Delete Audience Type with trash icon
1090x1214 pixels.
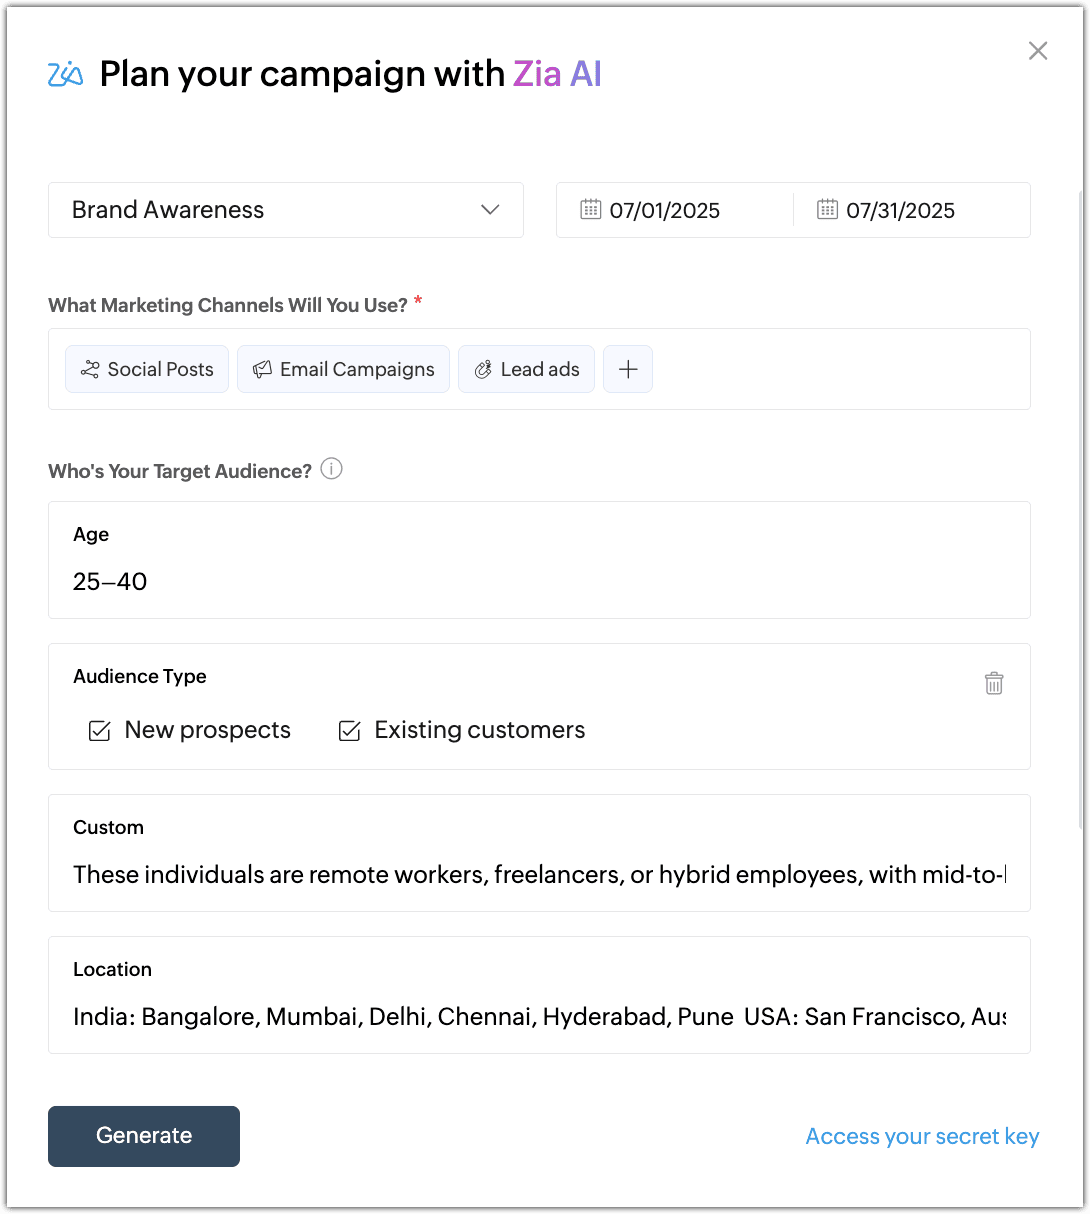(x=994, y=683)
